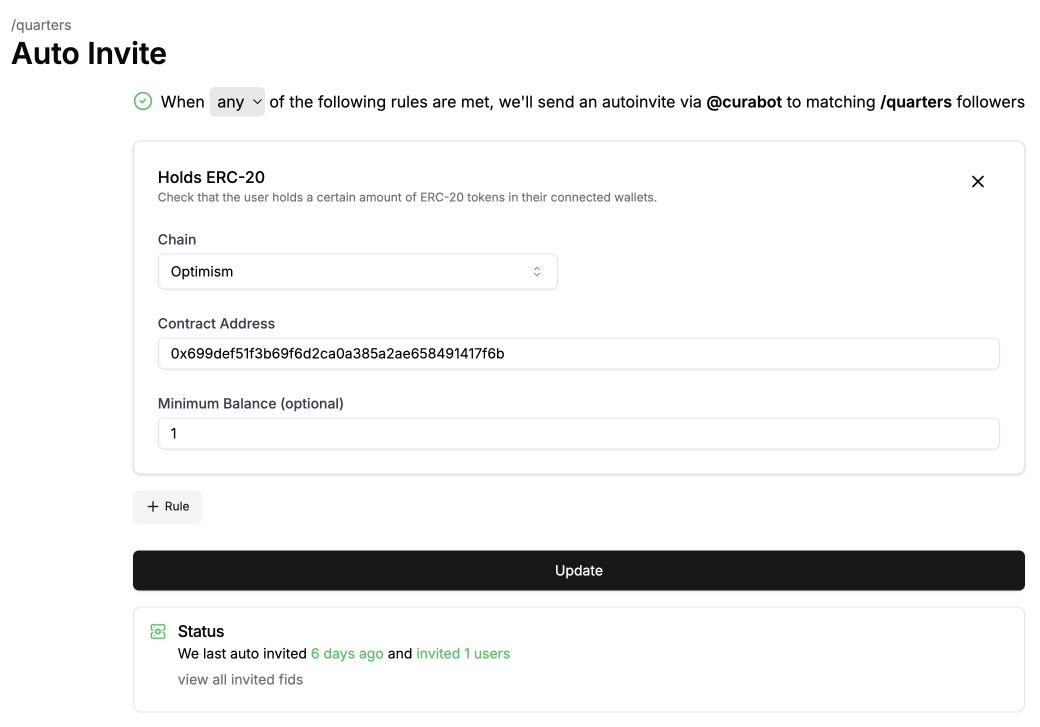Click the "invited 1 users" green link
This screenshot has width=1040, height=727.
click(x=463, y=654)
